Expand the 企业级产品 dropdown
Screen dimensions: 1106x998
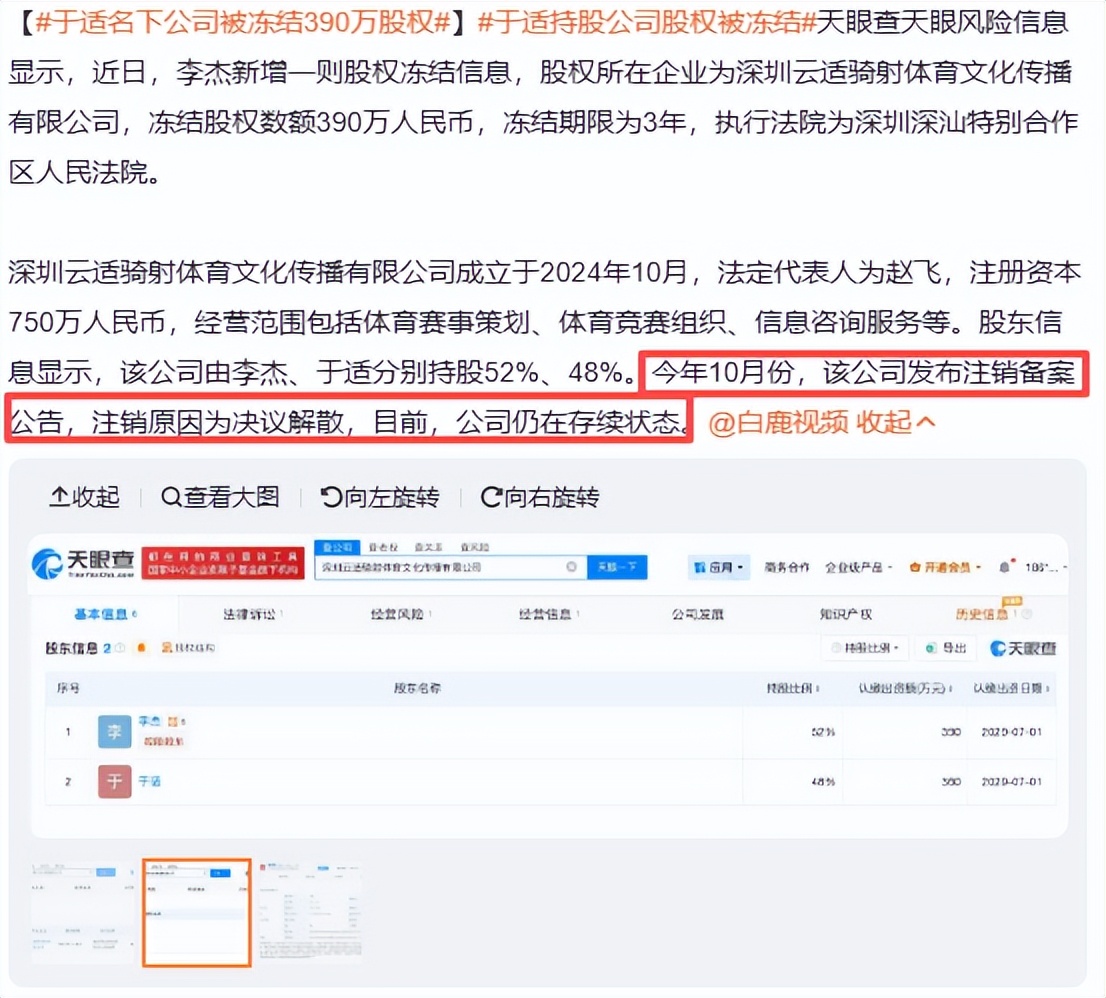click(857, 566)
